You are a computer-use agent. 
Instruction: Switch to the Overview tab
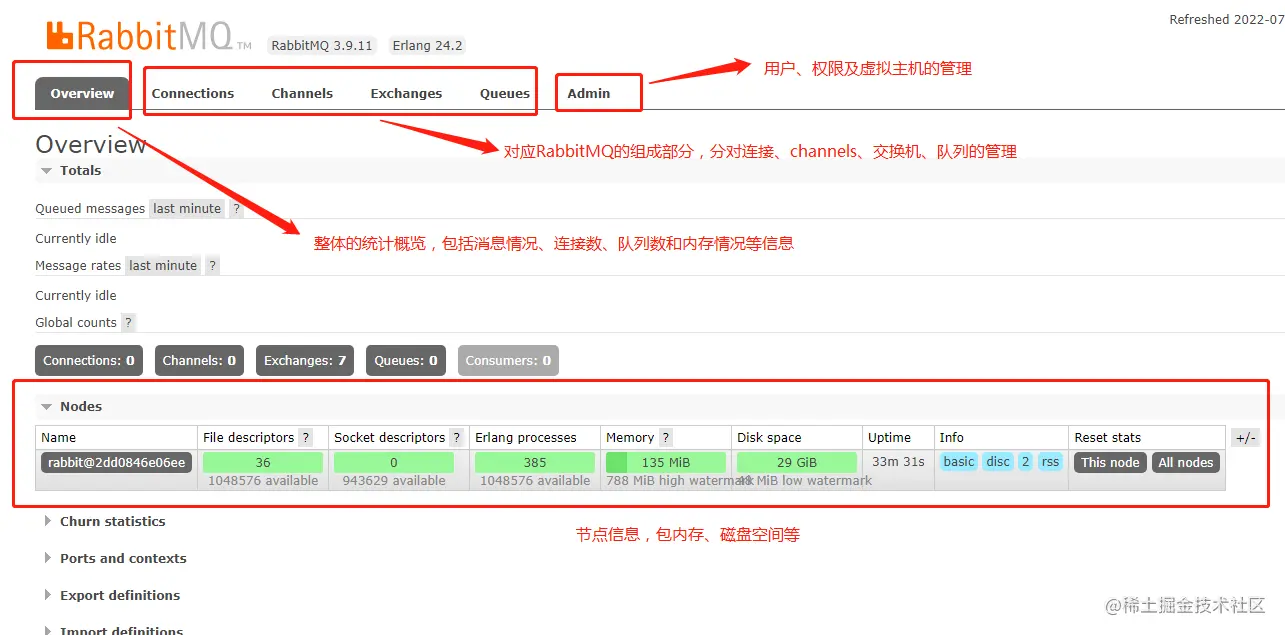point(82,94)
